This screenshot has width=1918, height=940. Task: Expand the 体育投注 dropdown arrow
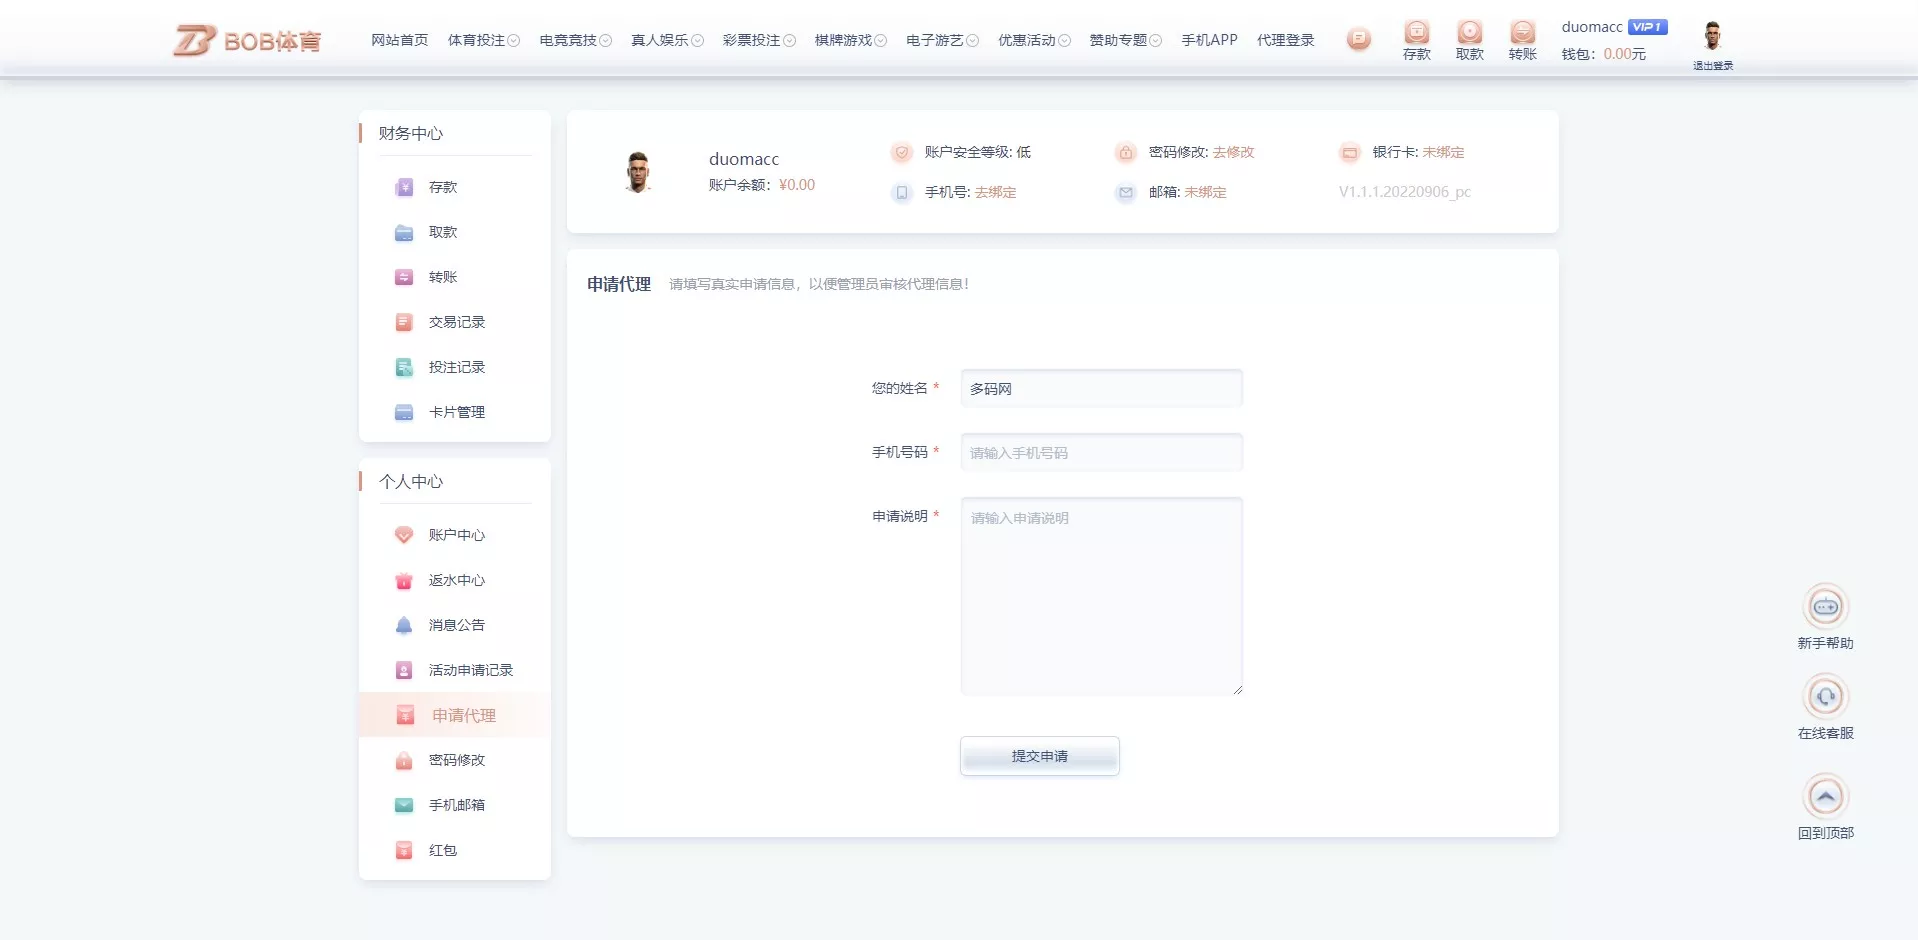tap(514, 40)
